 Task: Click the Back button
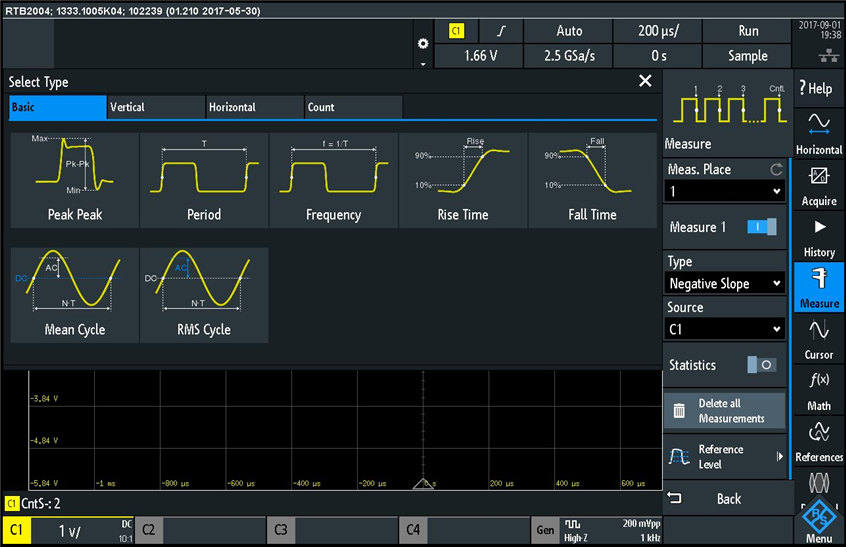coord(727,498)
